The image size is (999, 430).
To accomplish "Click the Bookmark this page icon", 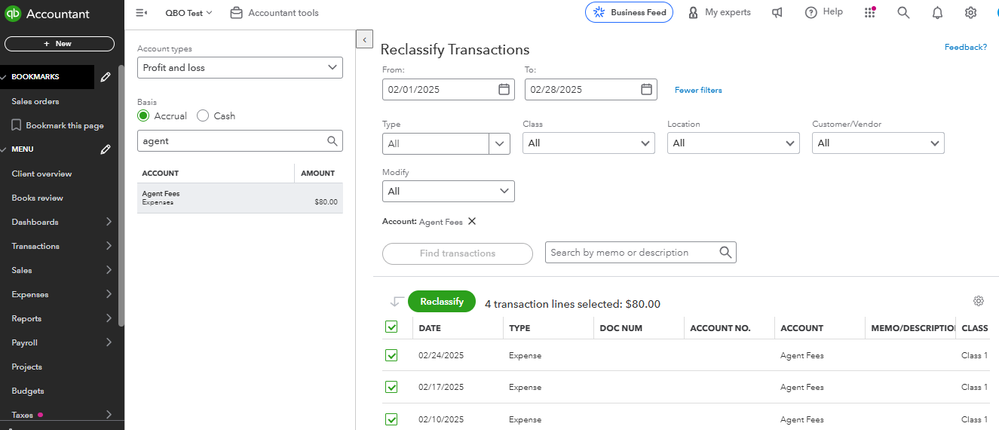I will coord(17,125).
